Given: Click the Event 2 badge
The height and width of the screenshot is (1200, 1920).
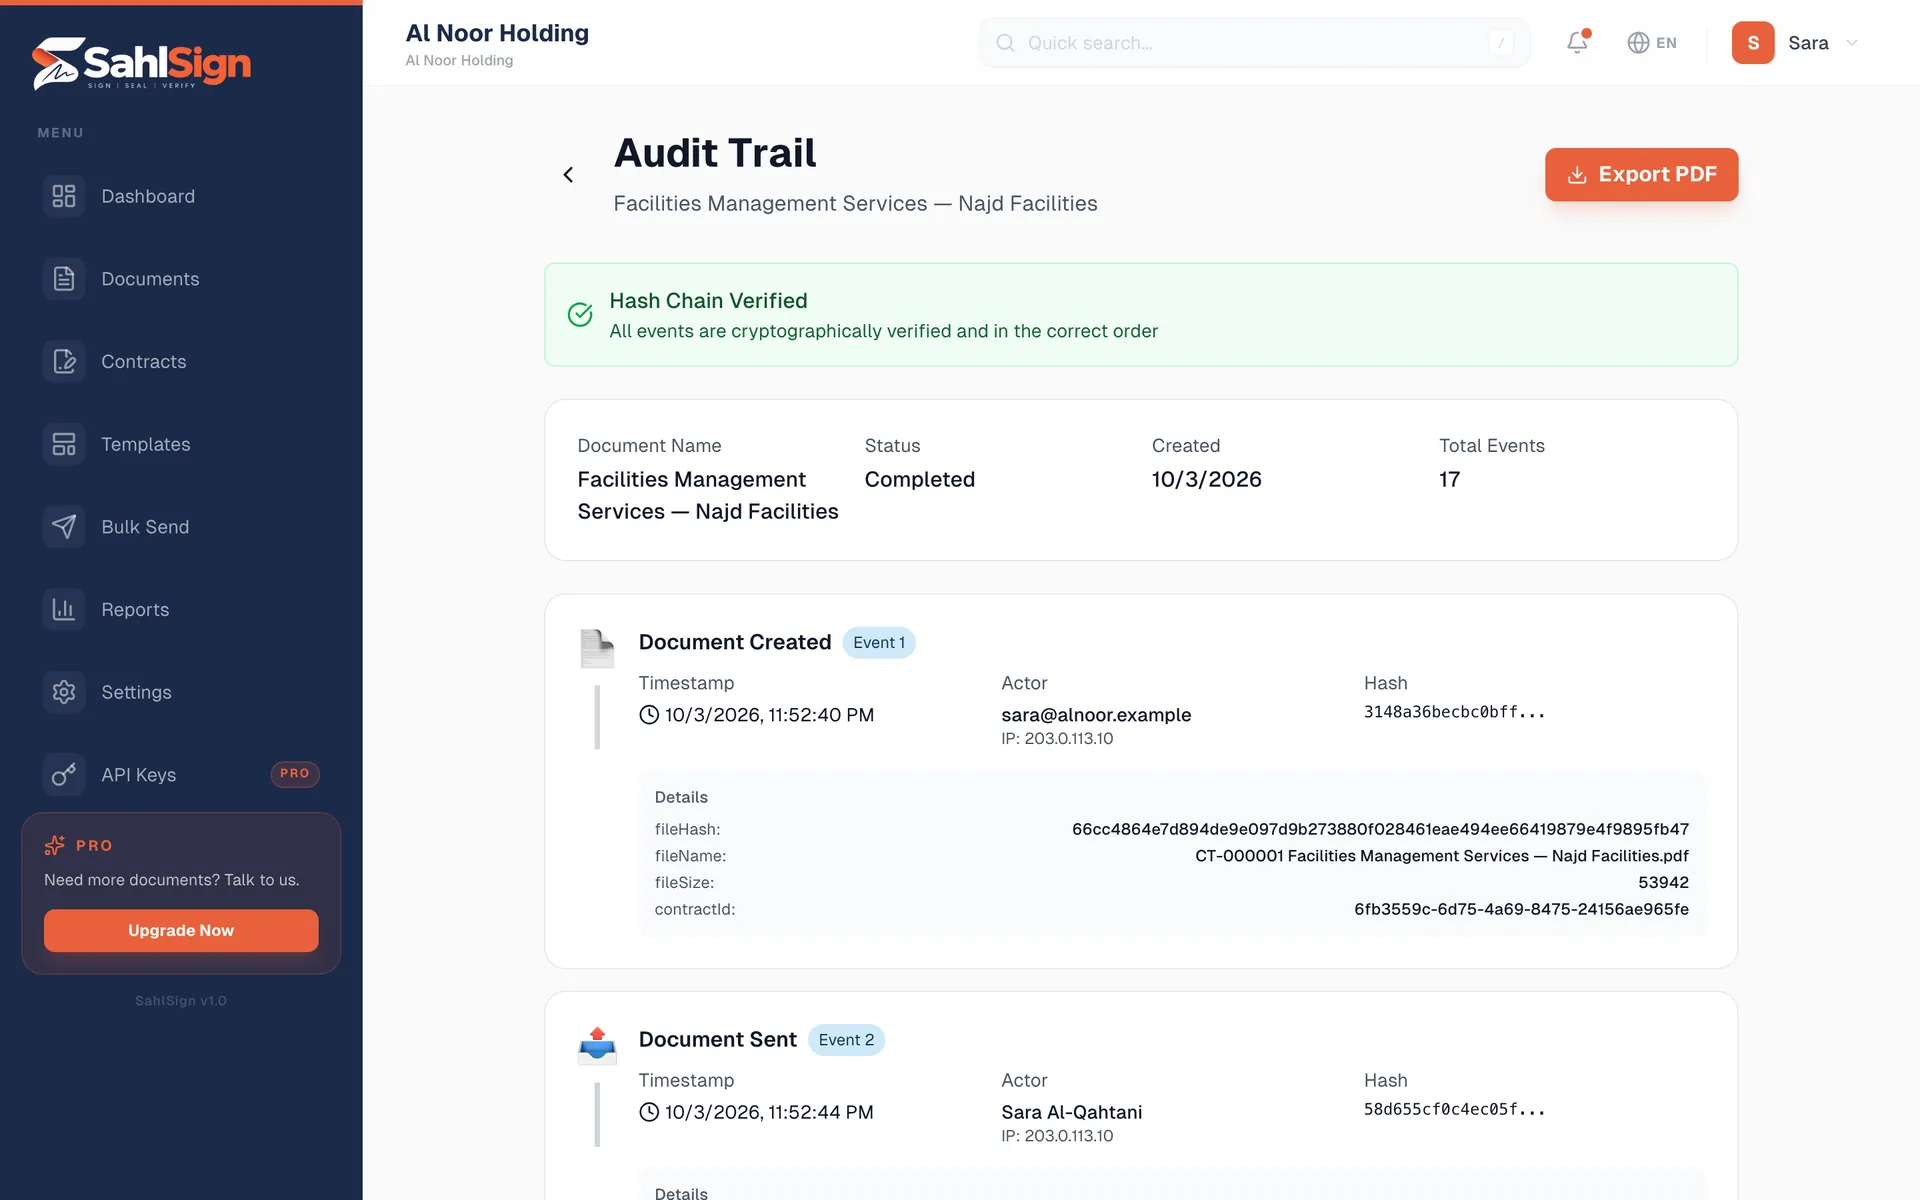Looking at the screenshot, I should 846,1040.
